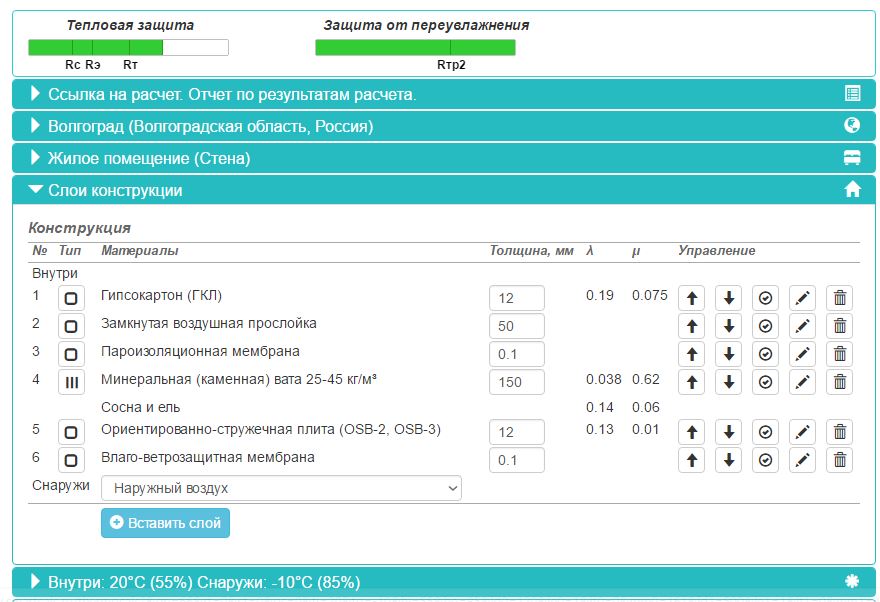Move Минеральная вата layer down
The width and height of the screenshot is (880, 602).
[x=728, y=382]
